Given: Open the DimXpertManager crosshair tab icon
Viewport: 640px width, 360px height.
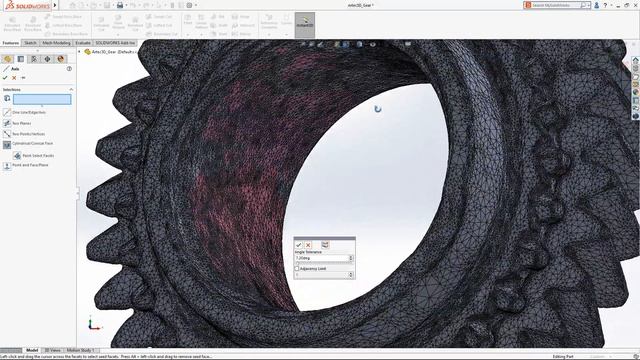Looking at the screenshot, I should coord(47,59).
